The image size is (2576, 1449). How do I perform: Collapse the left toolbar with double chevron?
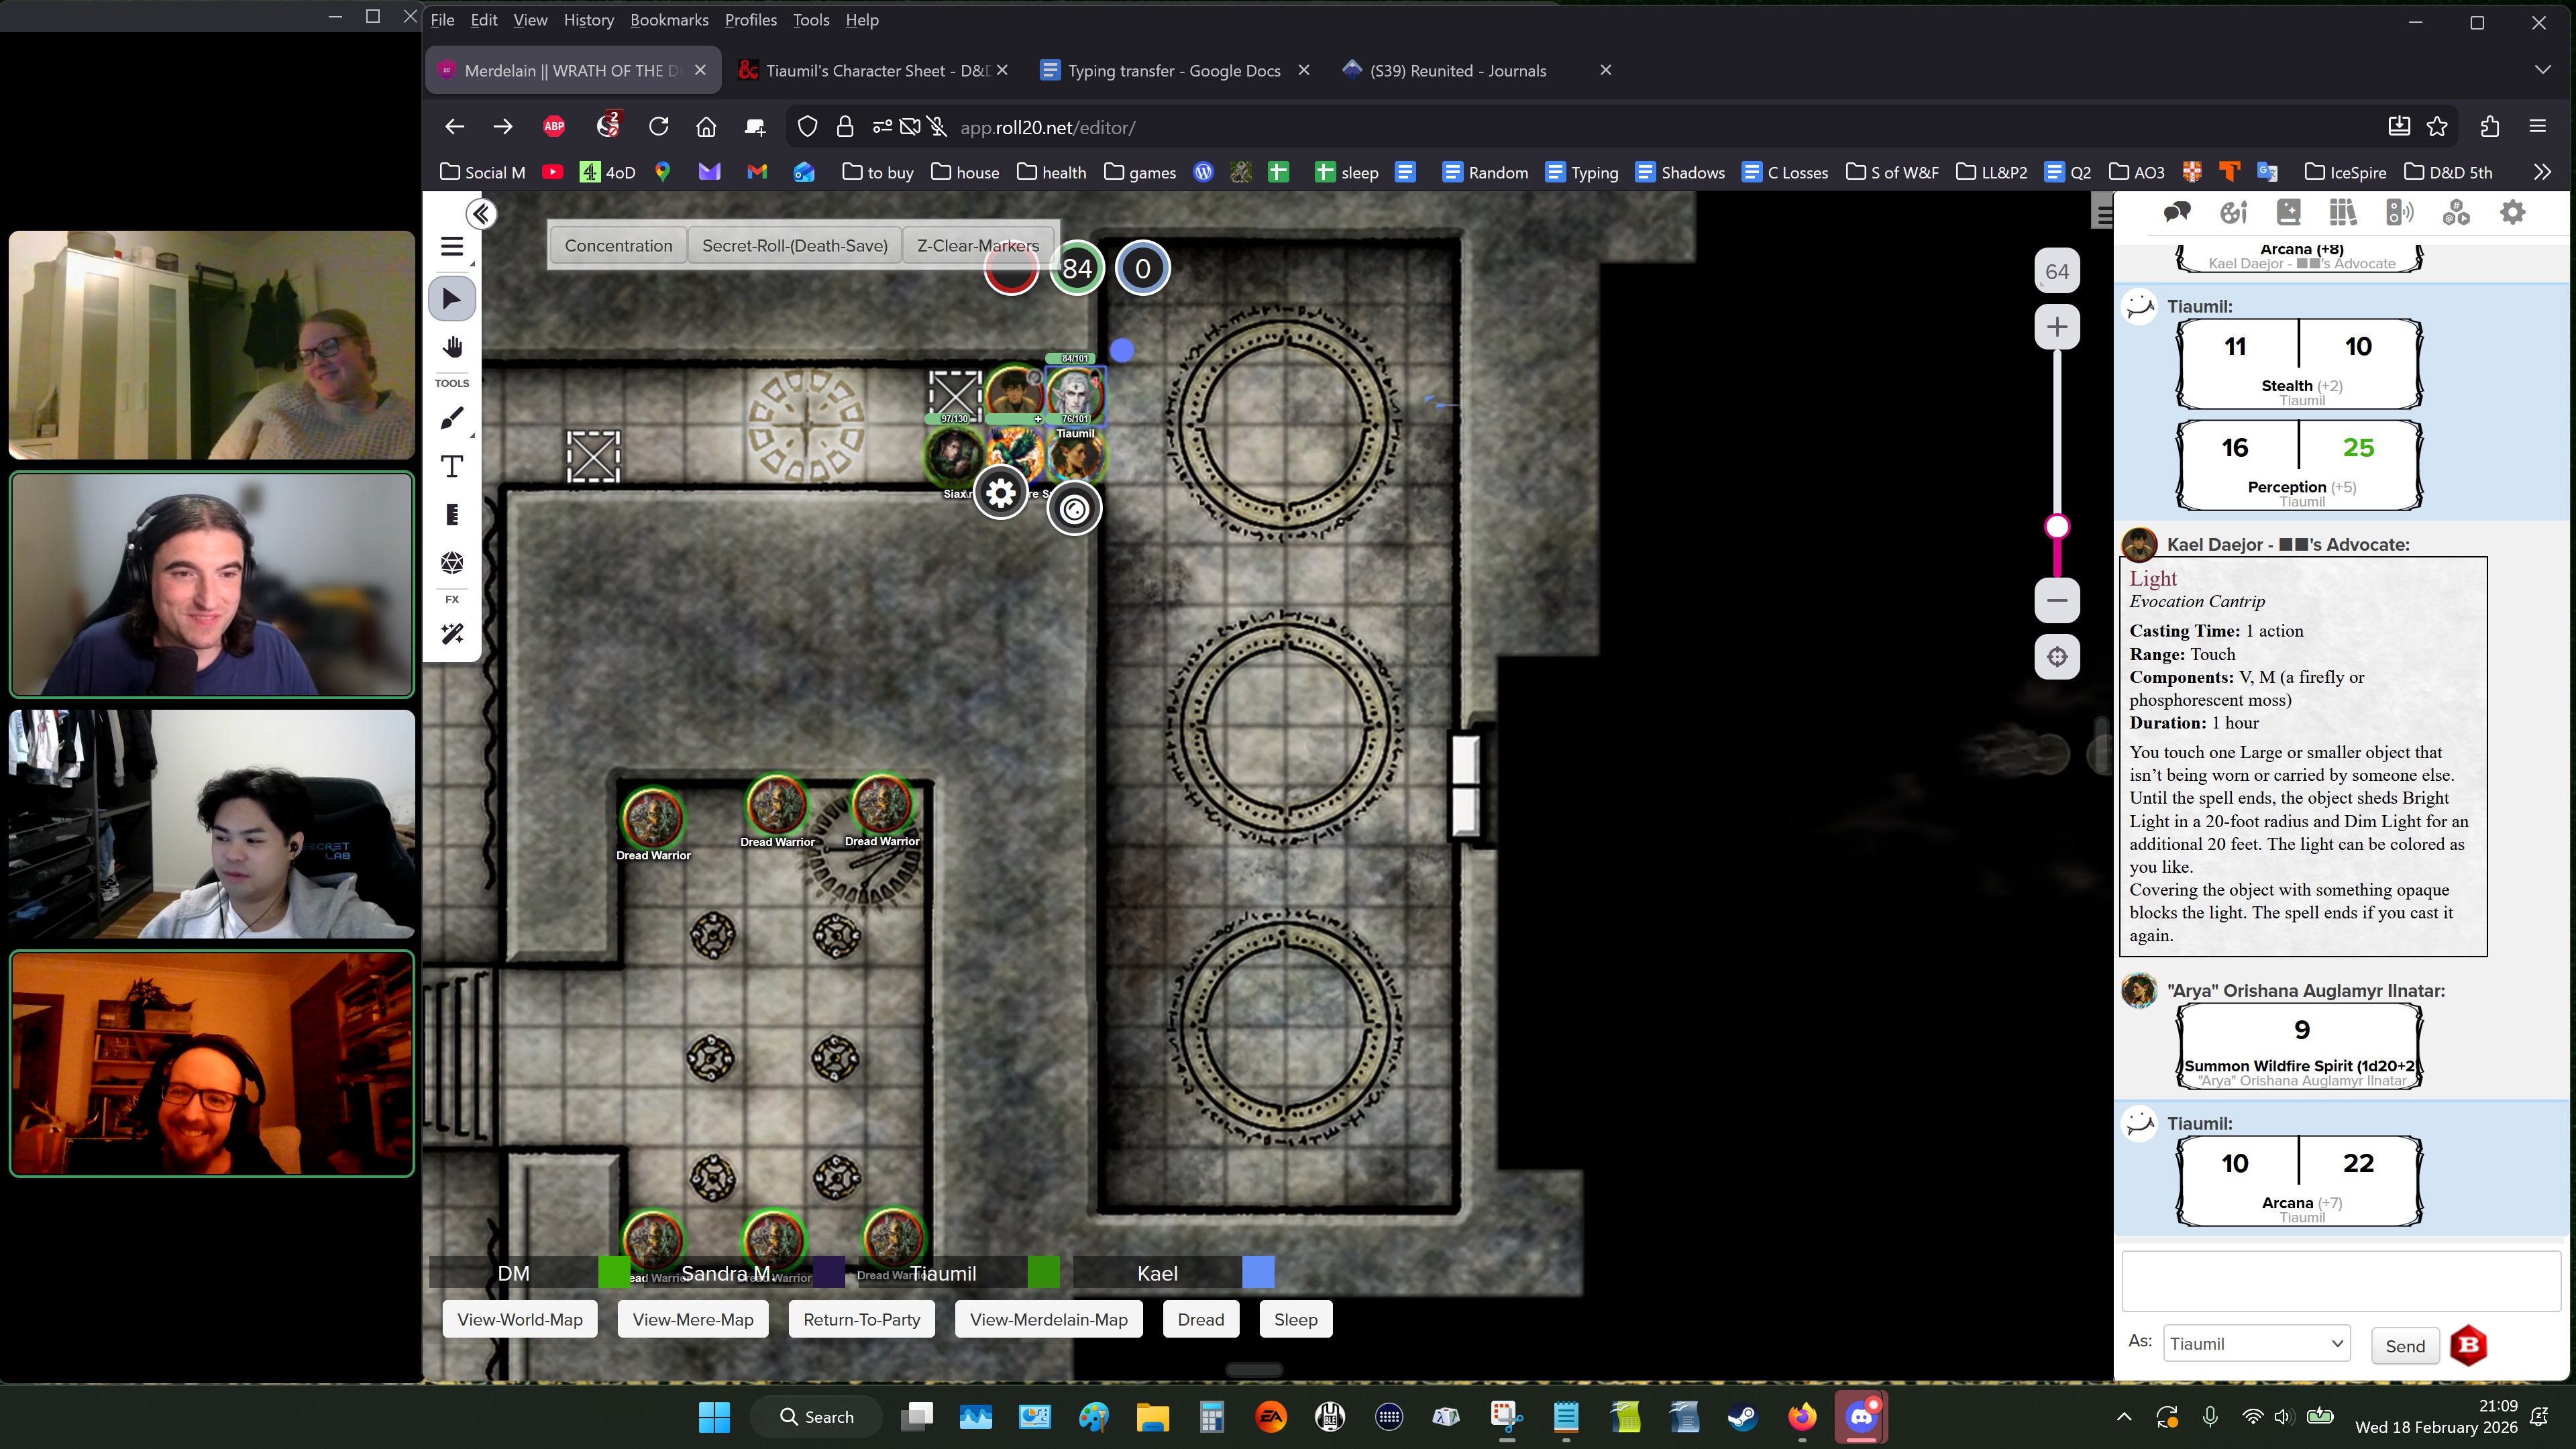481,214
